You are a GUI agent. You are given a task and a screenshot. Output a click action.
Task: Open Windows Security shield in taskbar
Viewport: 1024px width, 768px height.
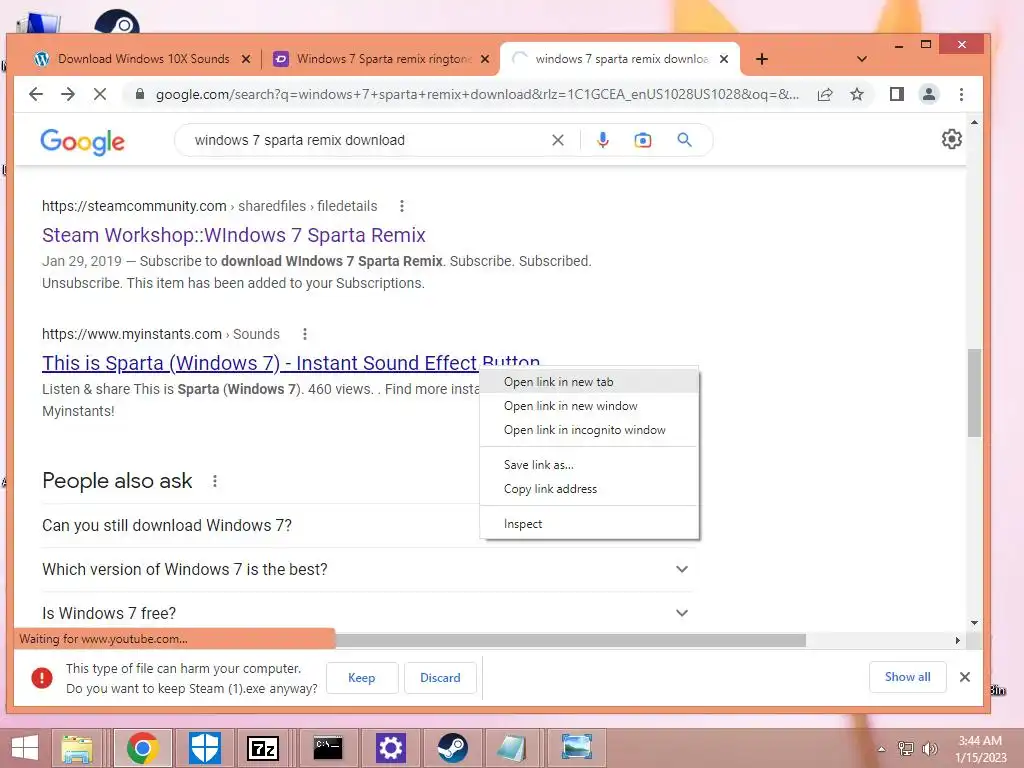[204, 748]
